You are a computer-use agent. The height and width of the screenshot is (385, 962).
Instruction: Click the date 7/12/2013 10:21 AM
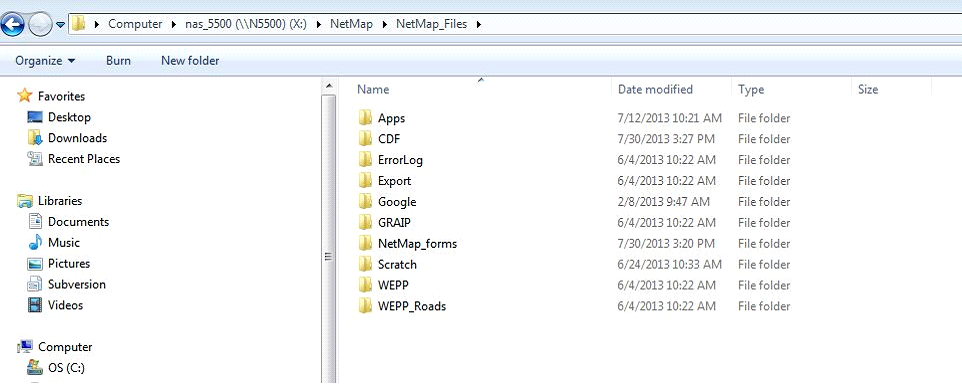669,118
